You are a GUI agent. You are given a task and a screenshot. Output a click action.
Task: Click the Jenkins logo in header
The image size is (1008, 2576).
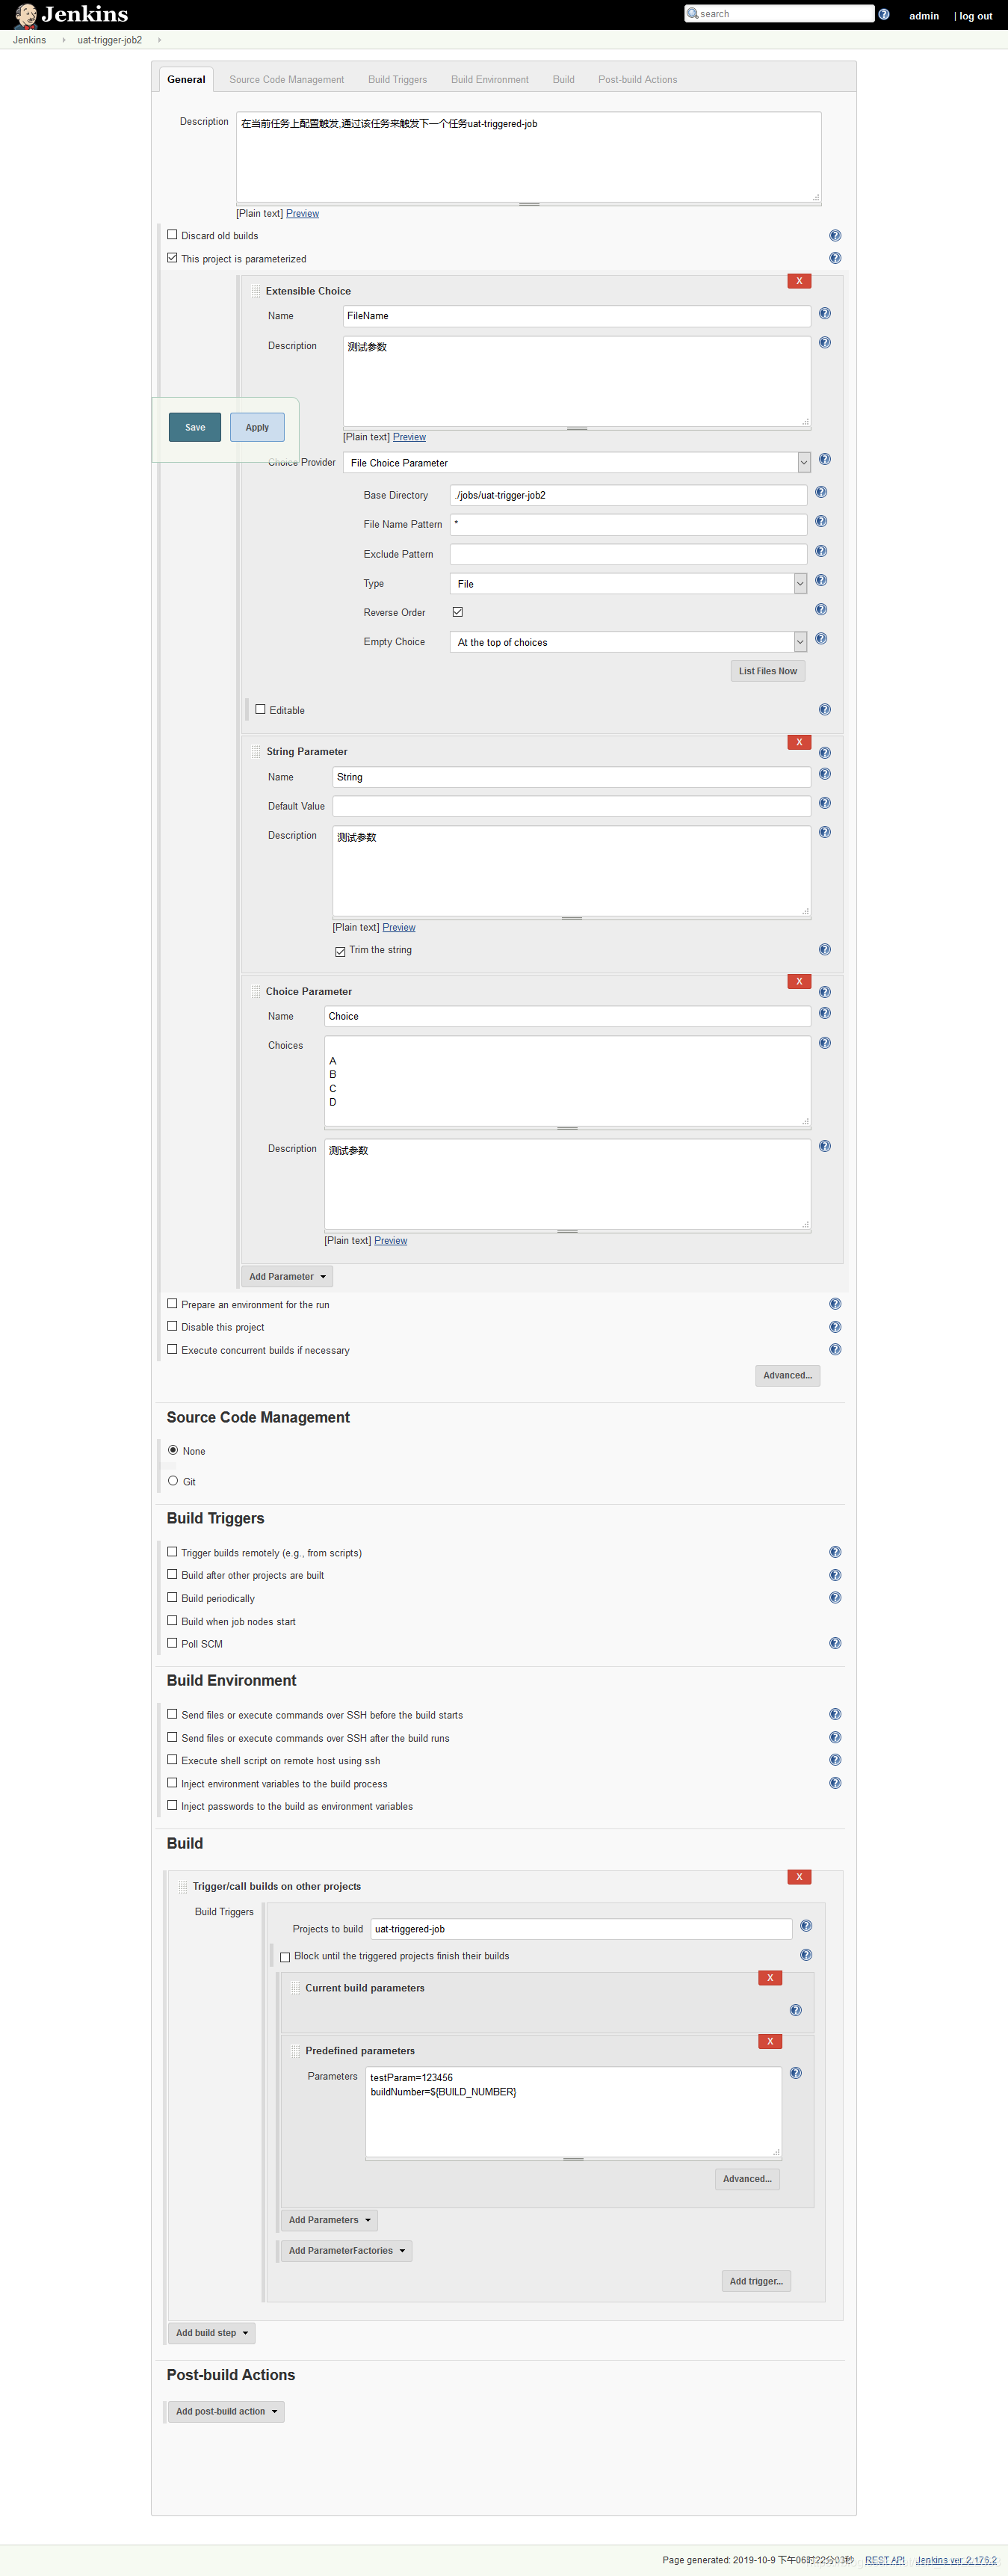tap(72, 14)
